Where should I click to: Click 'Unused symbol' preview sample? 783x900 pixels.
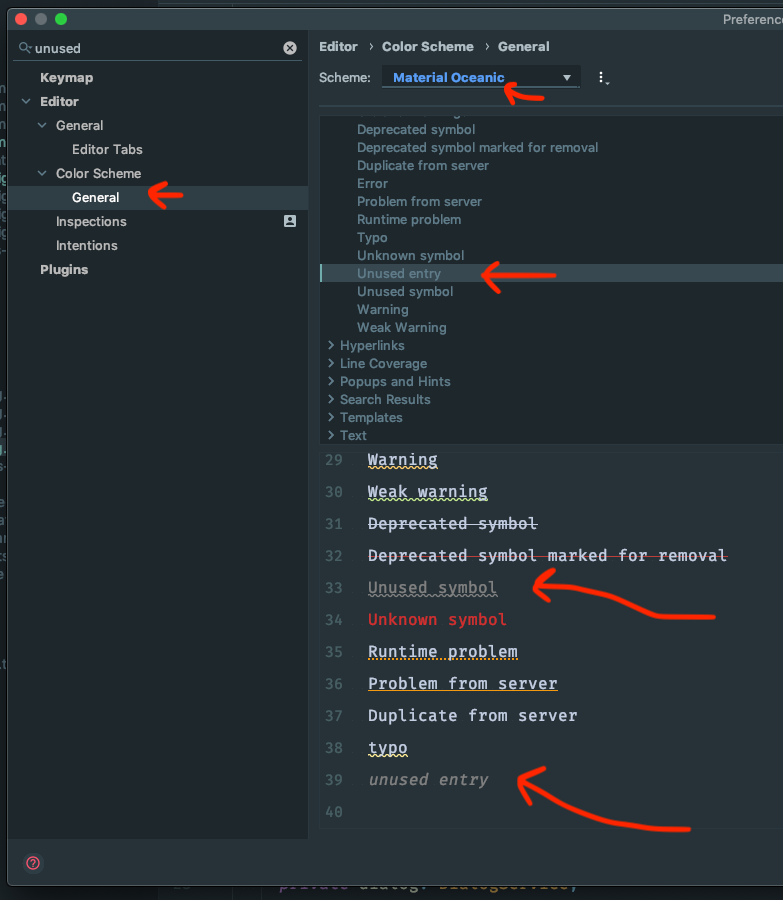432,588
